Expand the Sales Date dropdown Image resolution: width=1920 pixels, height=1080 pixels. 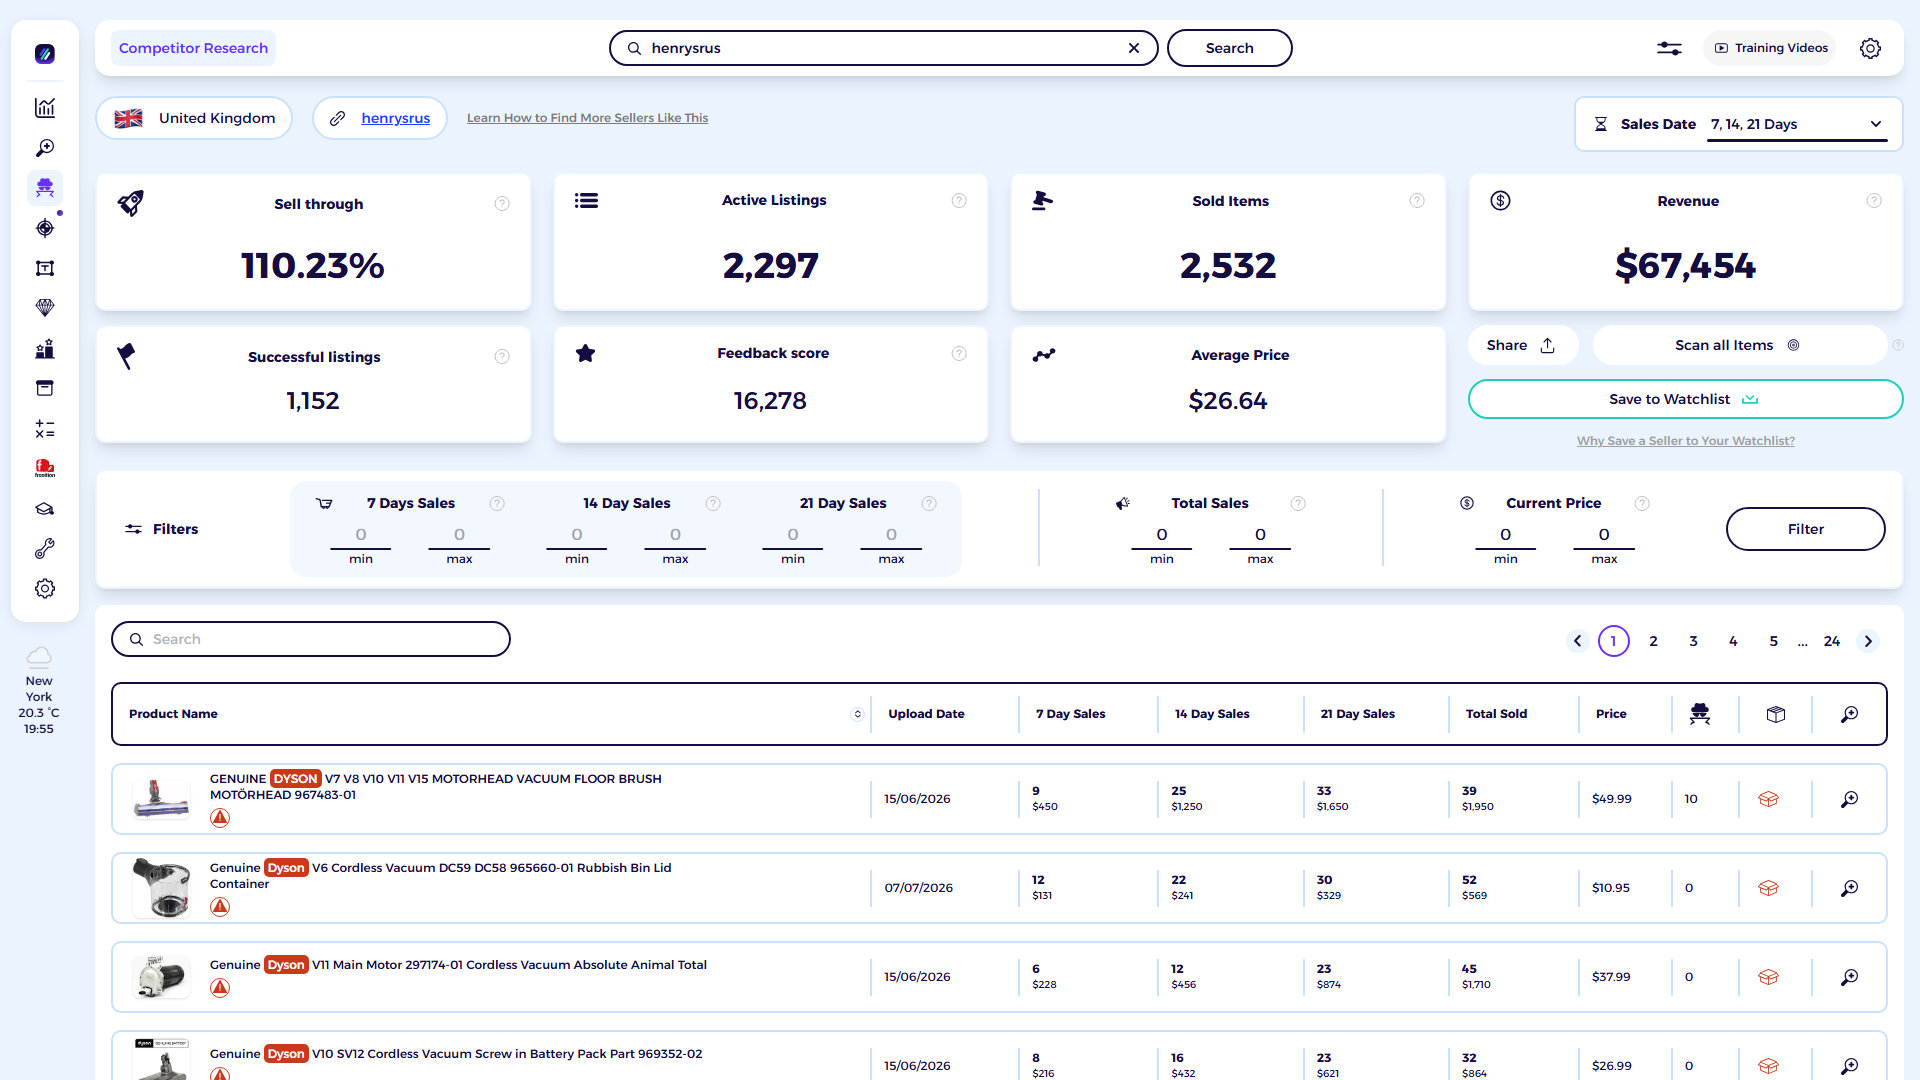coord(1797,124)
